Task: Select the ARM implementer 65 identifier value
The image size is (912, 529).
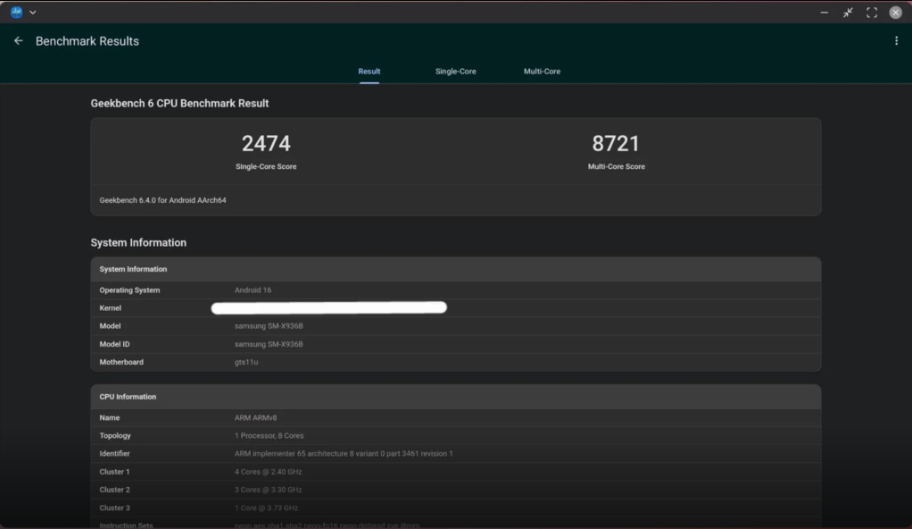Action: point(343,453)
